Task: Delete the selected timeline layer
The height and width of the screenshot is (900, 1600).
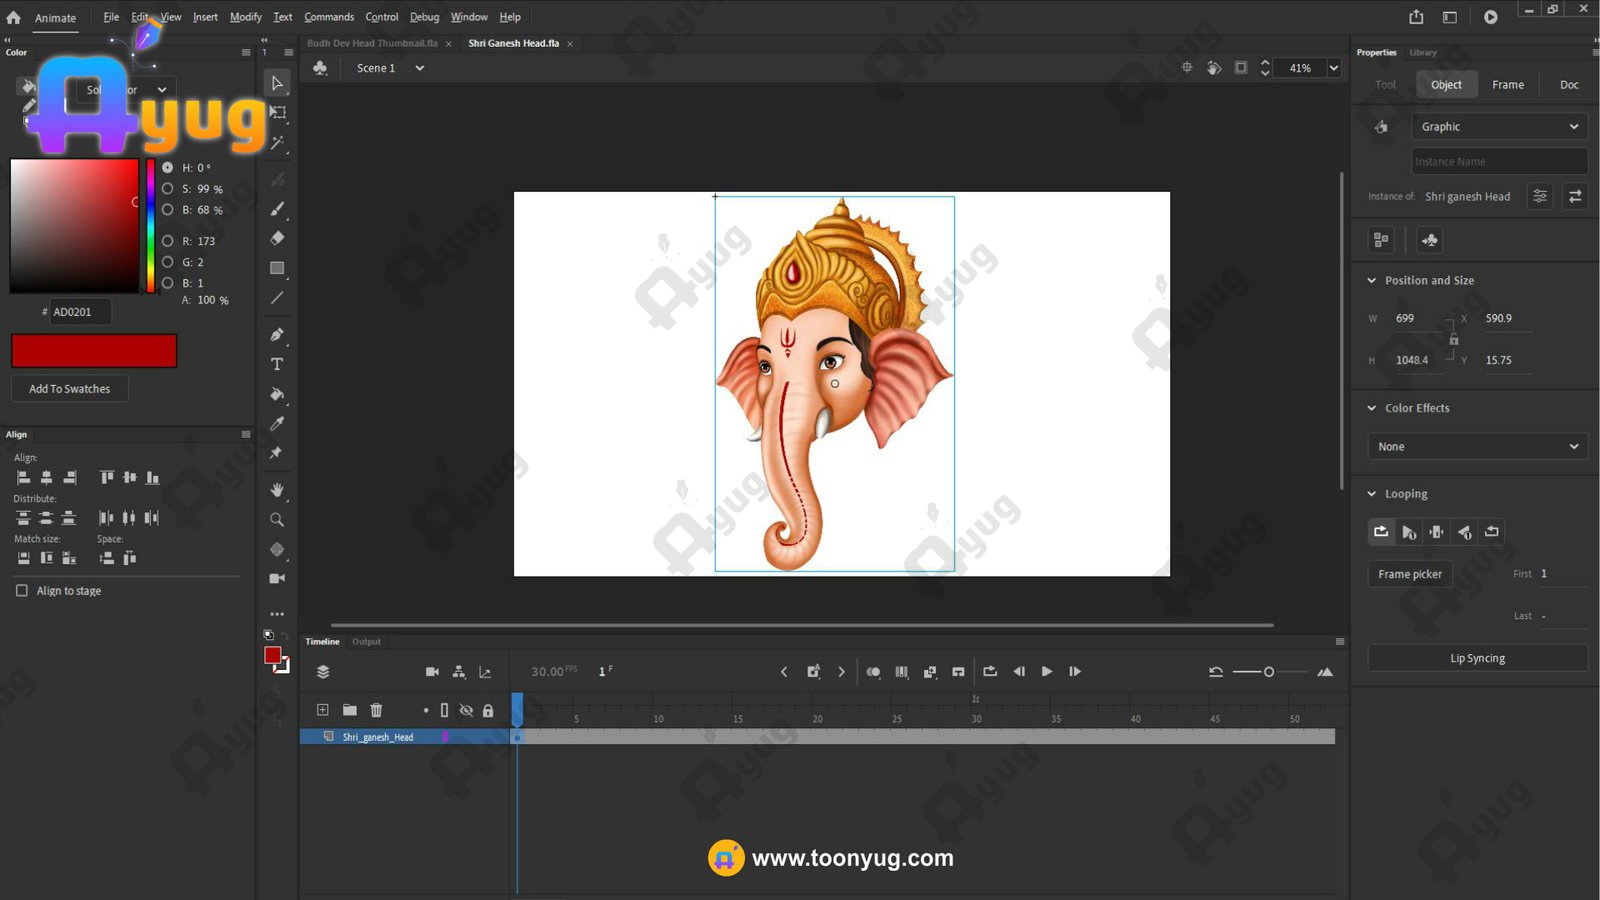Action: coord(376,710)
